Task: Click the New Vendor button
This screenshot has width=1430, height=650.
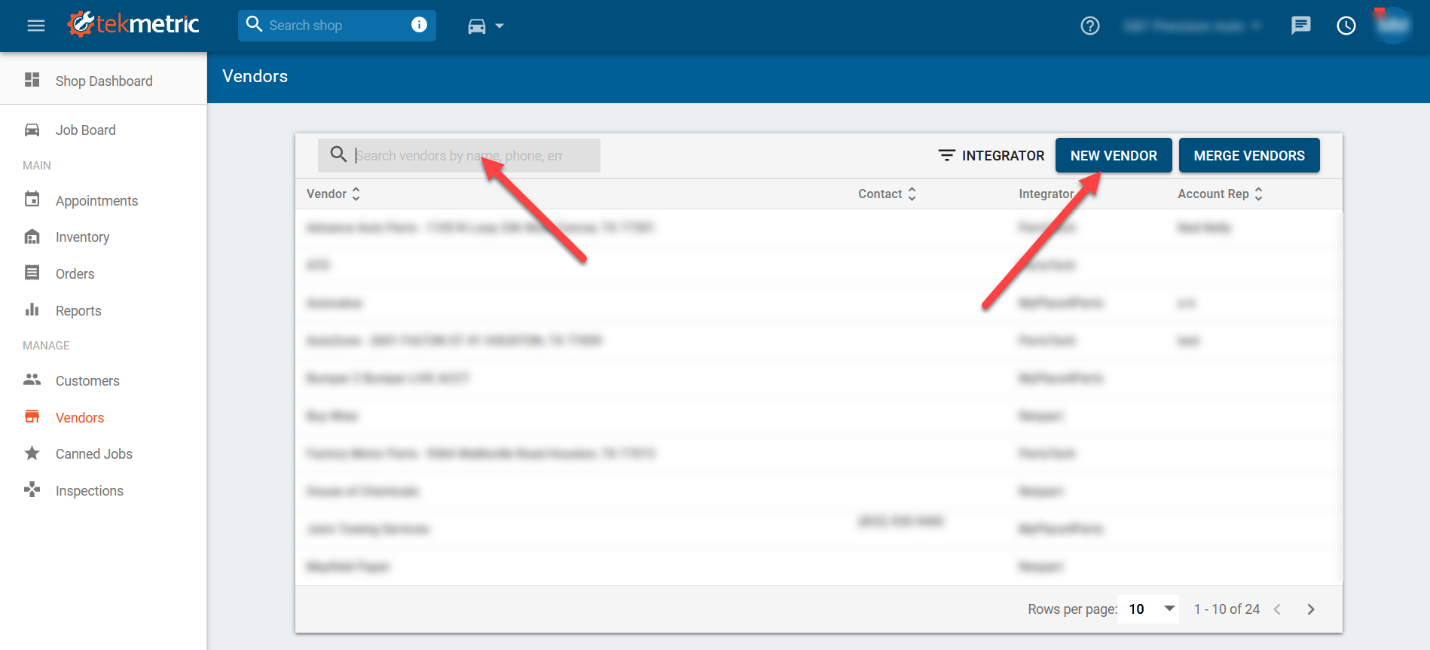Action: click(x=1113, y=156)
